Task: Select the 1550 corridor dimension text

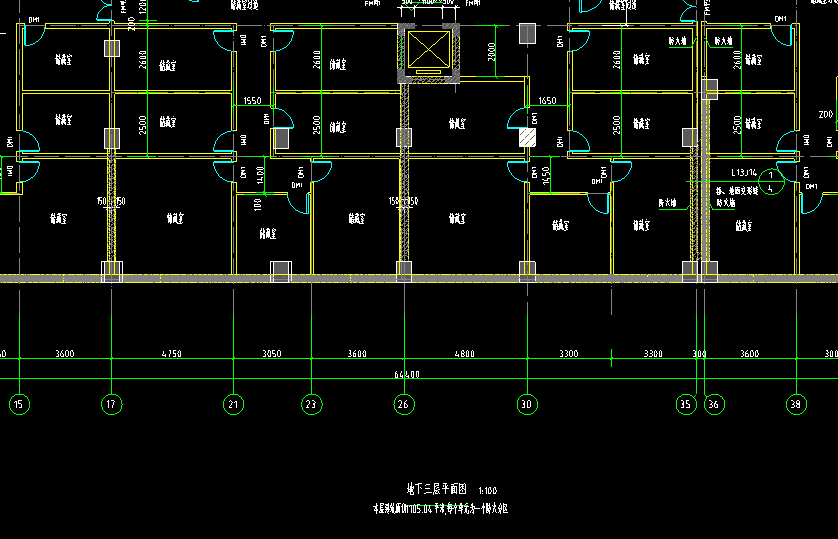Action: (252, 101)
